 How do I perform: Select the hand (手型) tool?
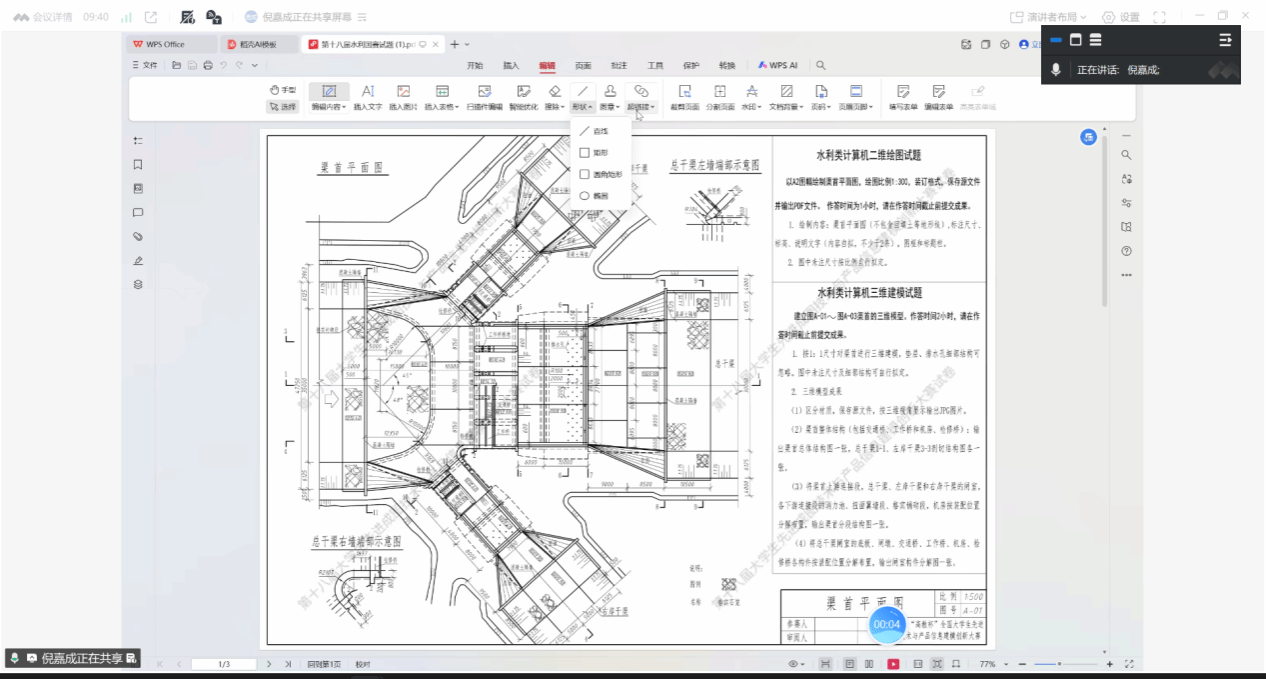283,90
